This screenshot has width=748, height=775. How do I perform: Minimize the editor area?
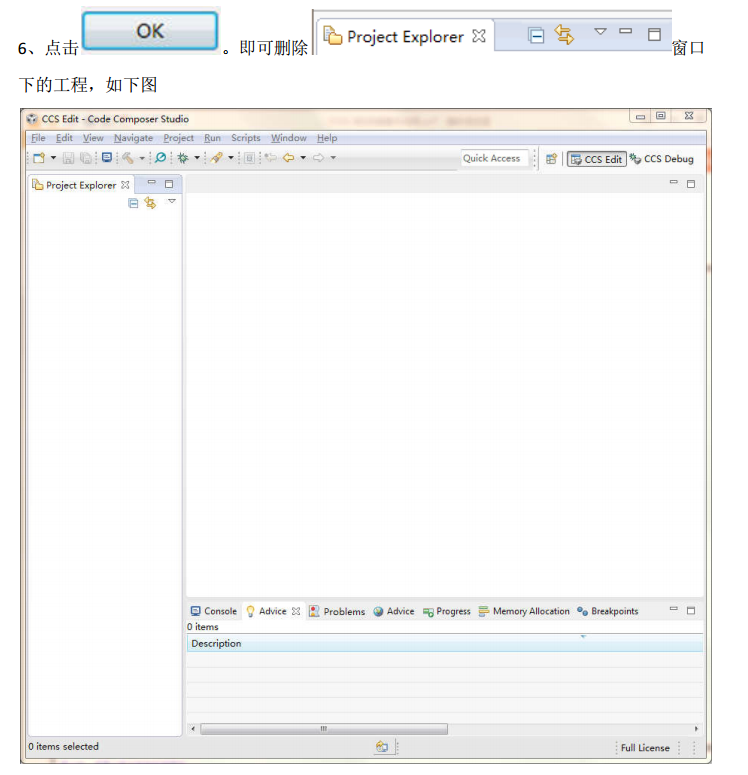tap(673, 182)
